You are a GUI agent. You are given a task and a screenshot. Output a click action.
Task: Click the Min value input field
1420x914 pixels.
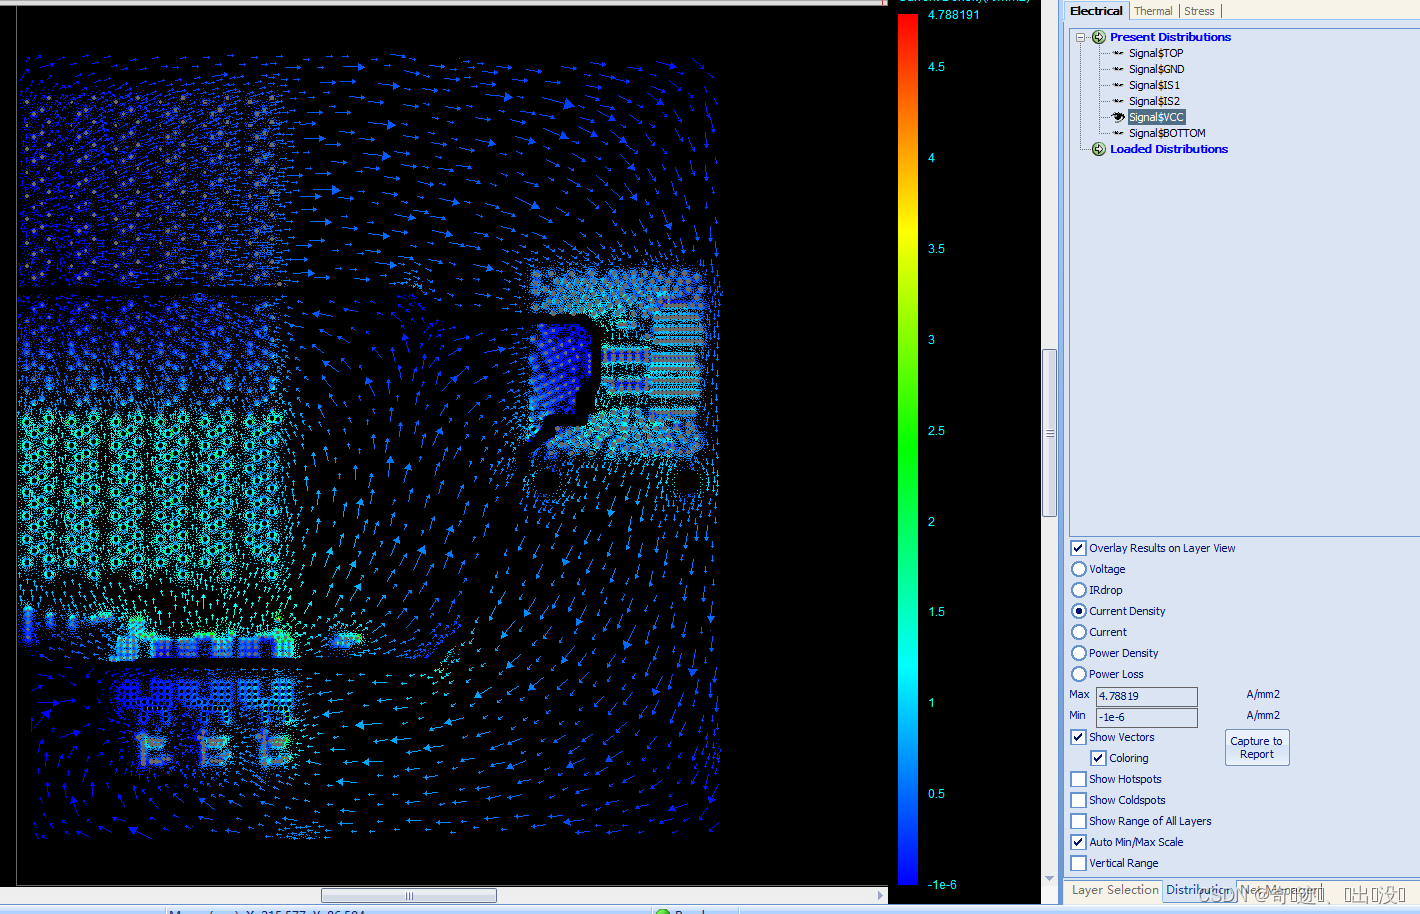(1147, 717)
